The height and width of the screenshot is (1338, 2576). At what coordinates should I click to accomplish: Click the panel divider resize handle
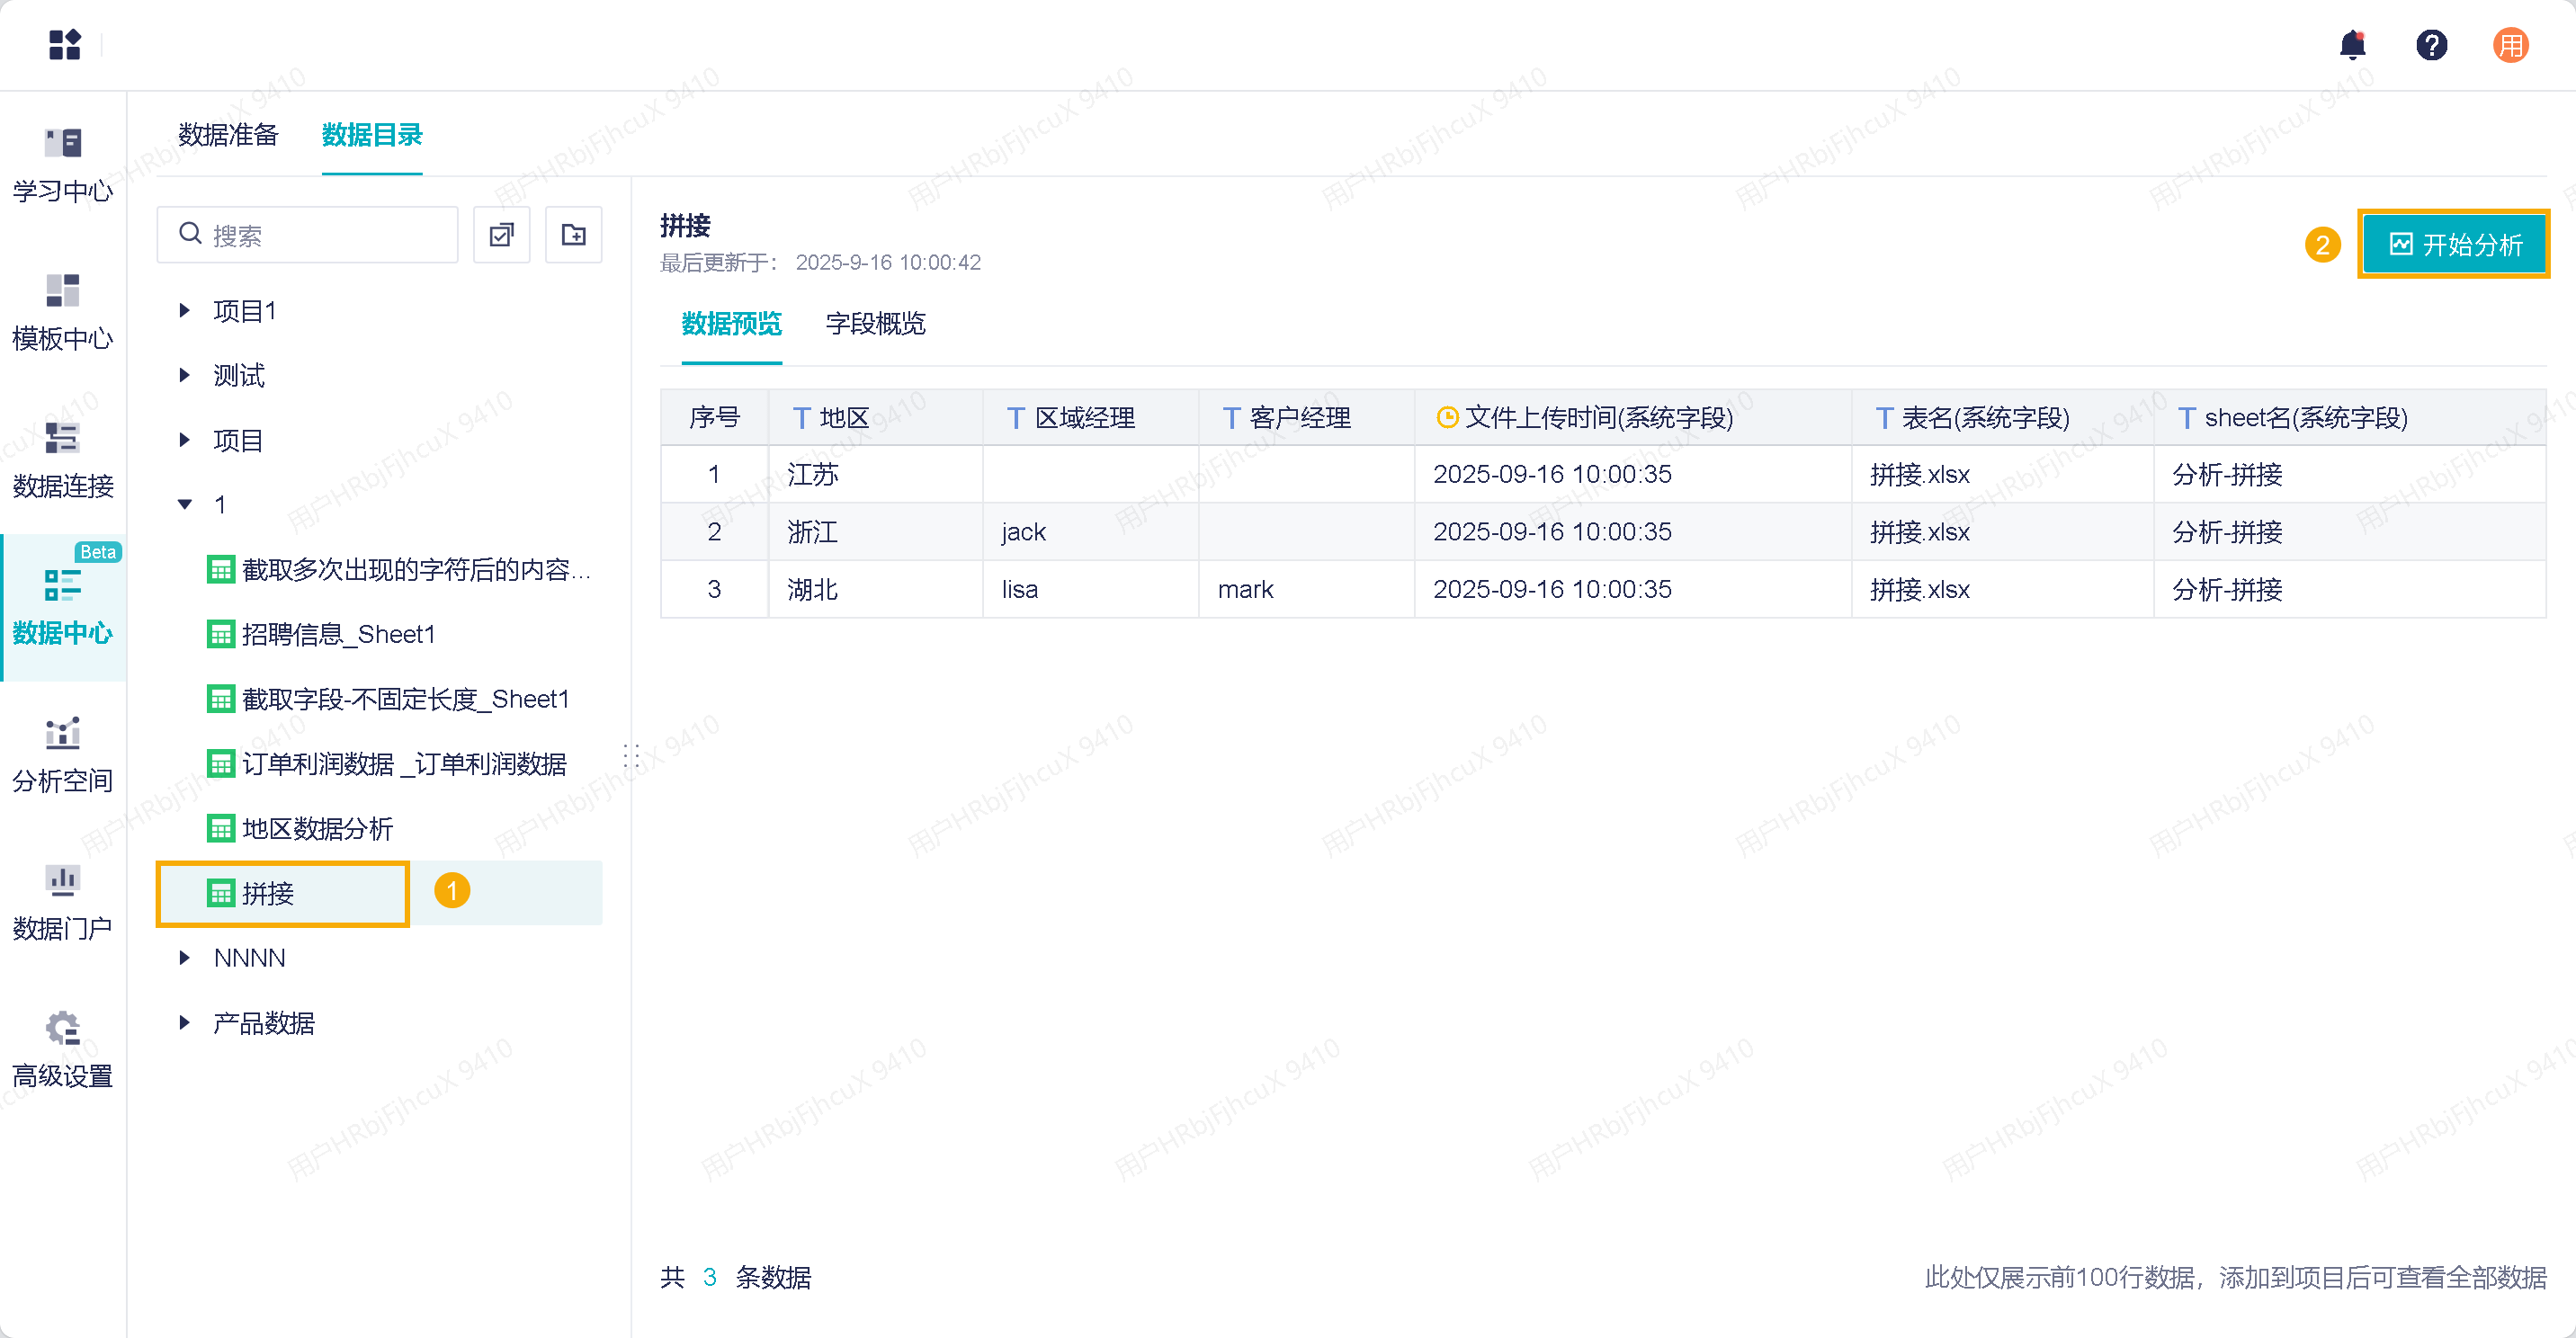[631, 756]
